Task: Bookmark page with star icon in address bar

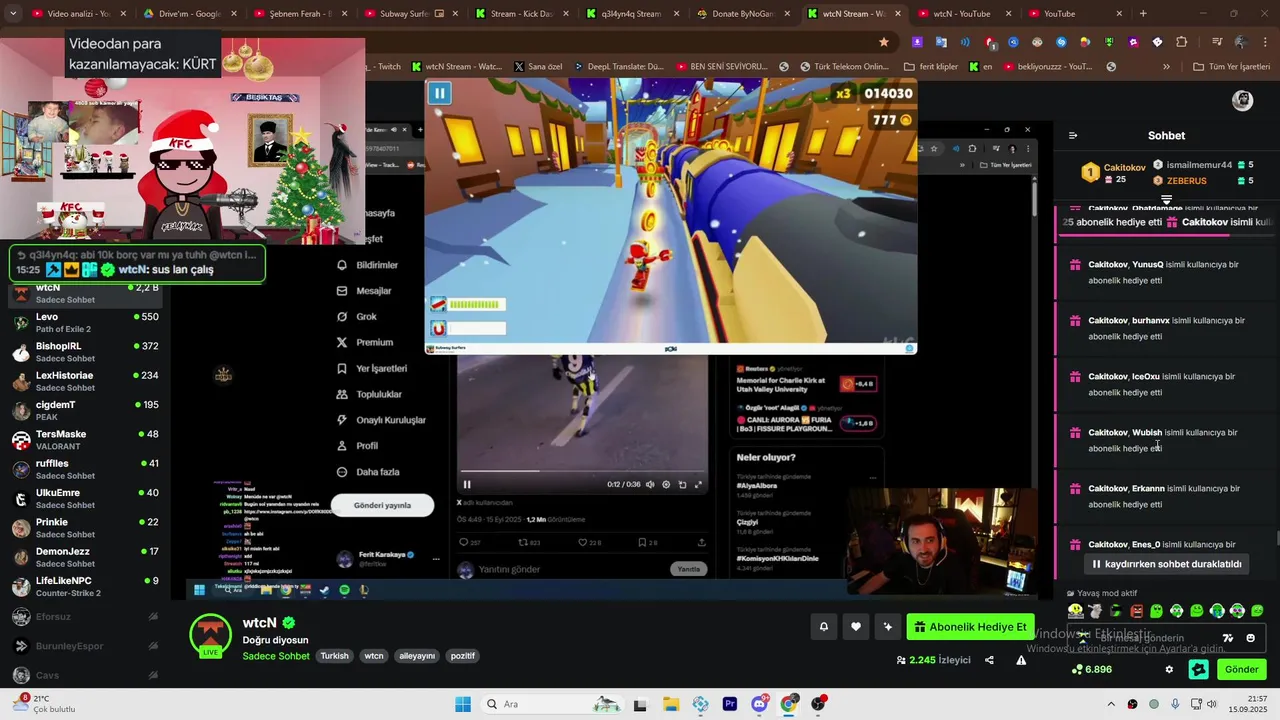Action: 884,42
